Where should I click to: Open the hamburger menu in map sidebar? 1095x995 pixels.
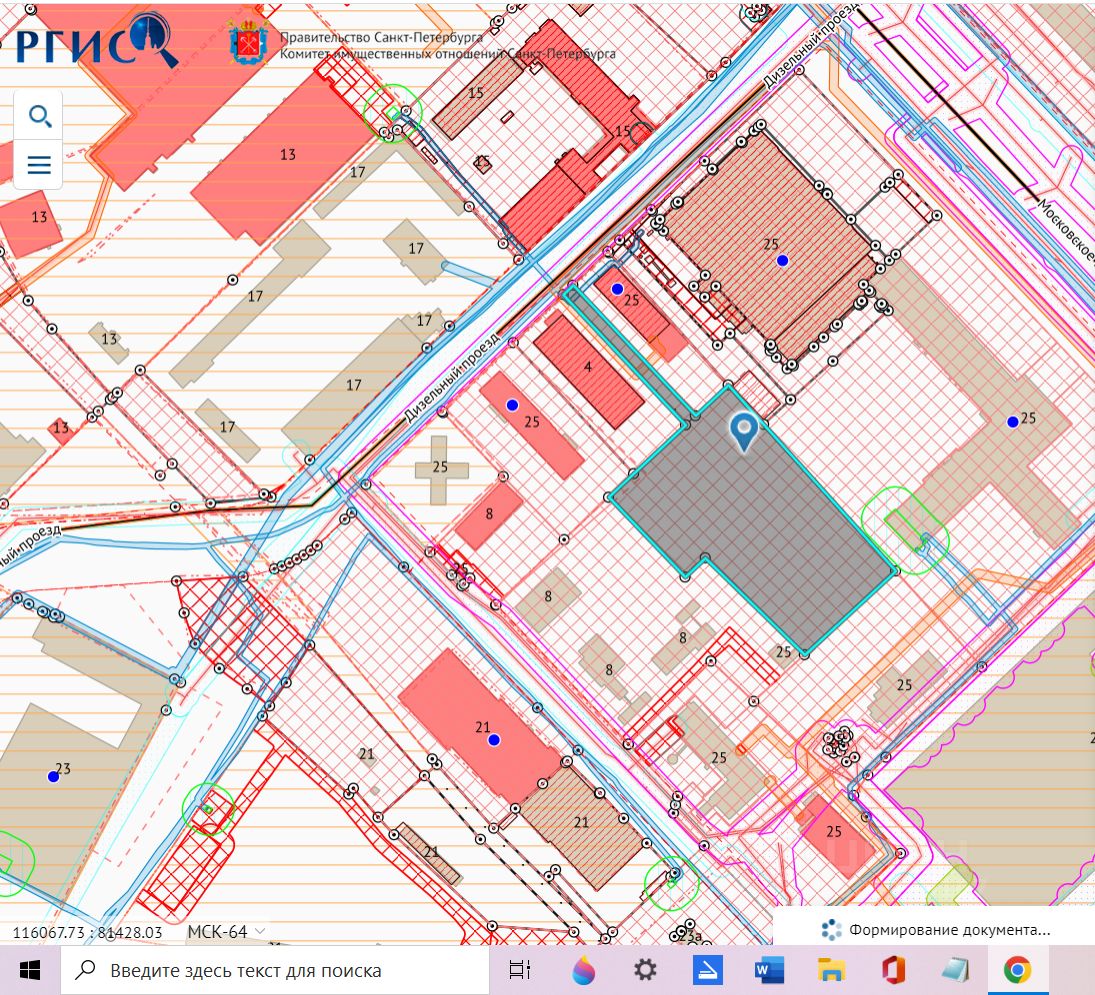click(40, 165)
